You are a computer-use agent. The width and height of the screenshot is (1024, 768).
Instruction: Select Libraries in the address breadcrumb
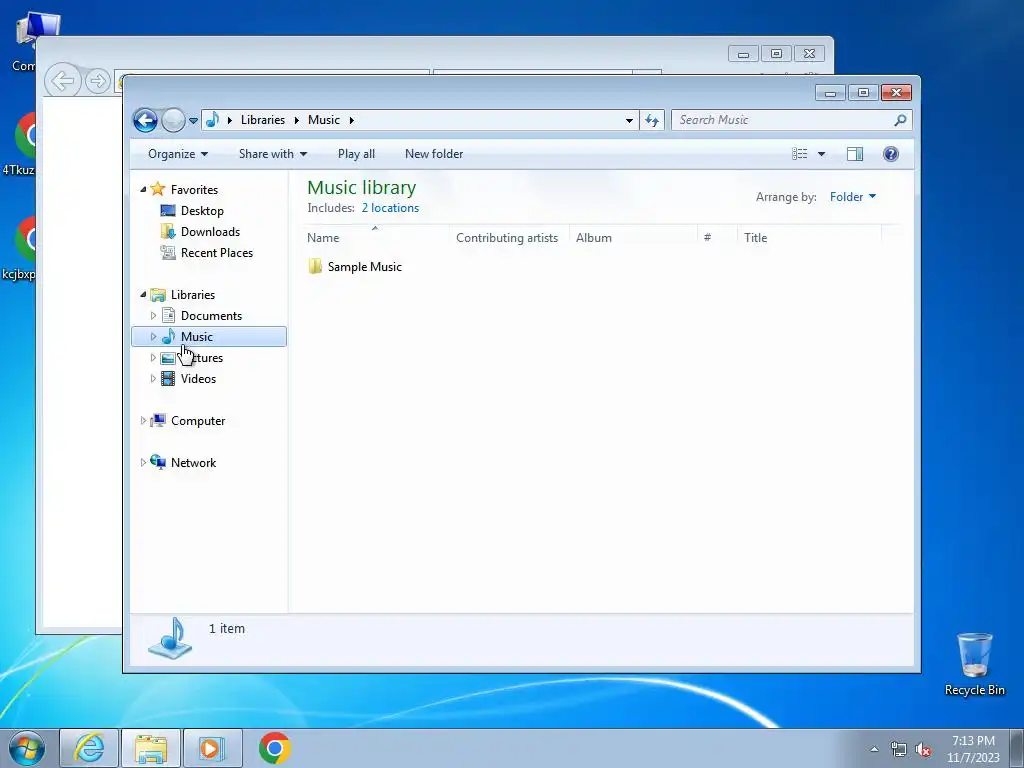pos(263,120)
